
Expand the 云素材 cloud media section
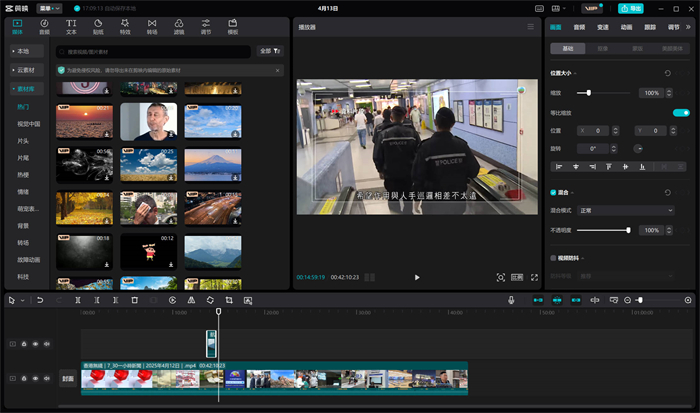27,70
